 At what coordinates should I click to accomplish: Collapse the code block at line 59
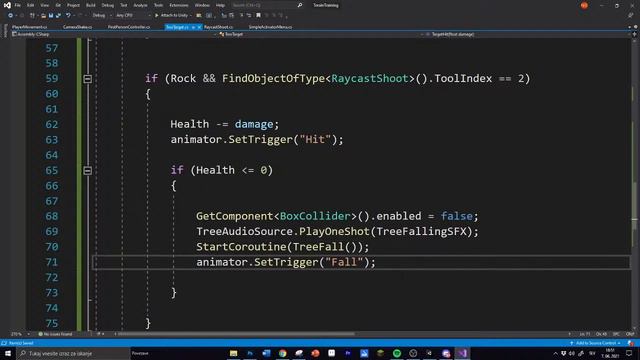coord(87,79)
